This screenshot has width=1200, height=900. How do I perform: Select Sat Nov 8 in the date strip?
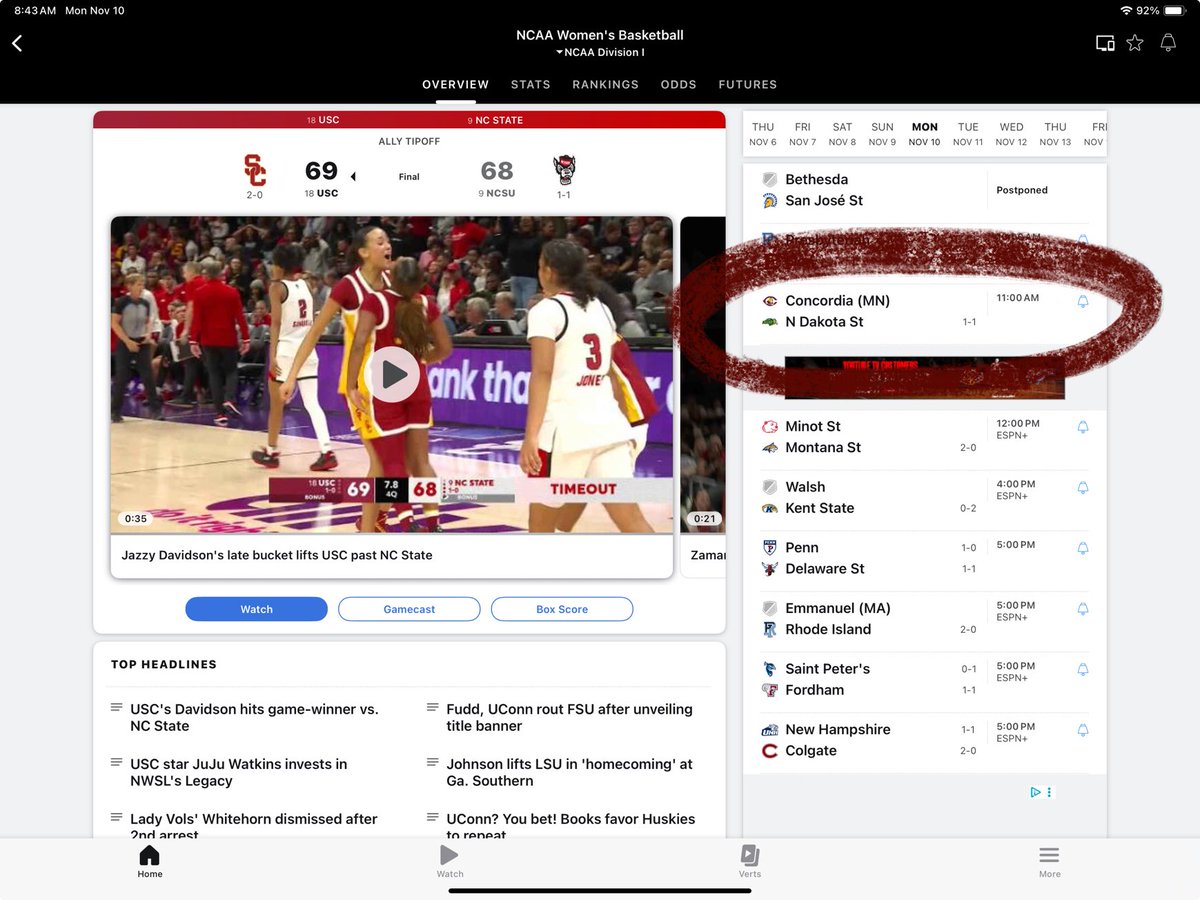point(842,134)
